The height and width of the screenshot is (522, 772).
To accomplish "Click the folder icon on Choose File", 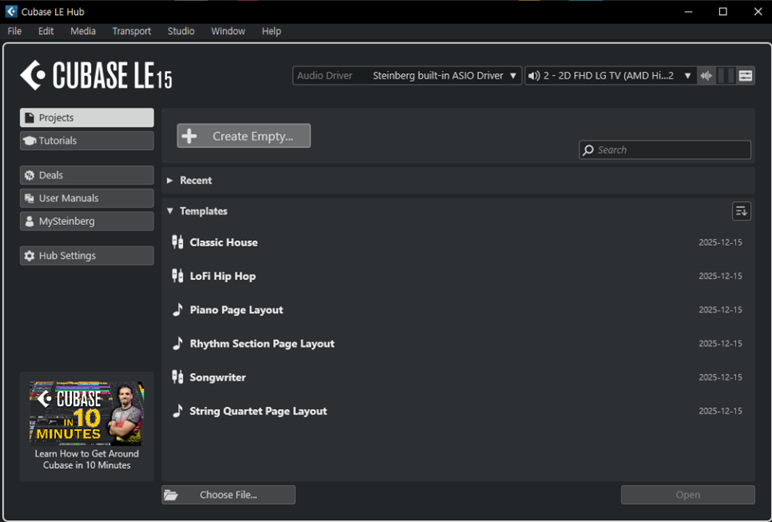I will pos(171,495).
